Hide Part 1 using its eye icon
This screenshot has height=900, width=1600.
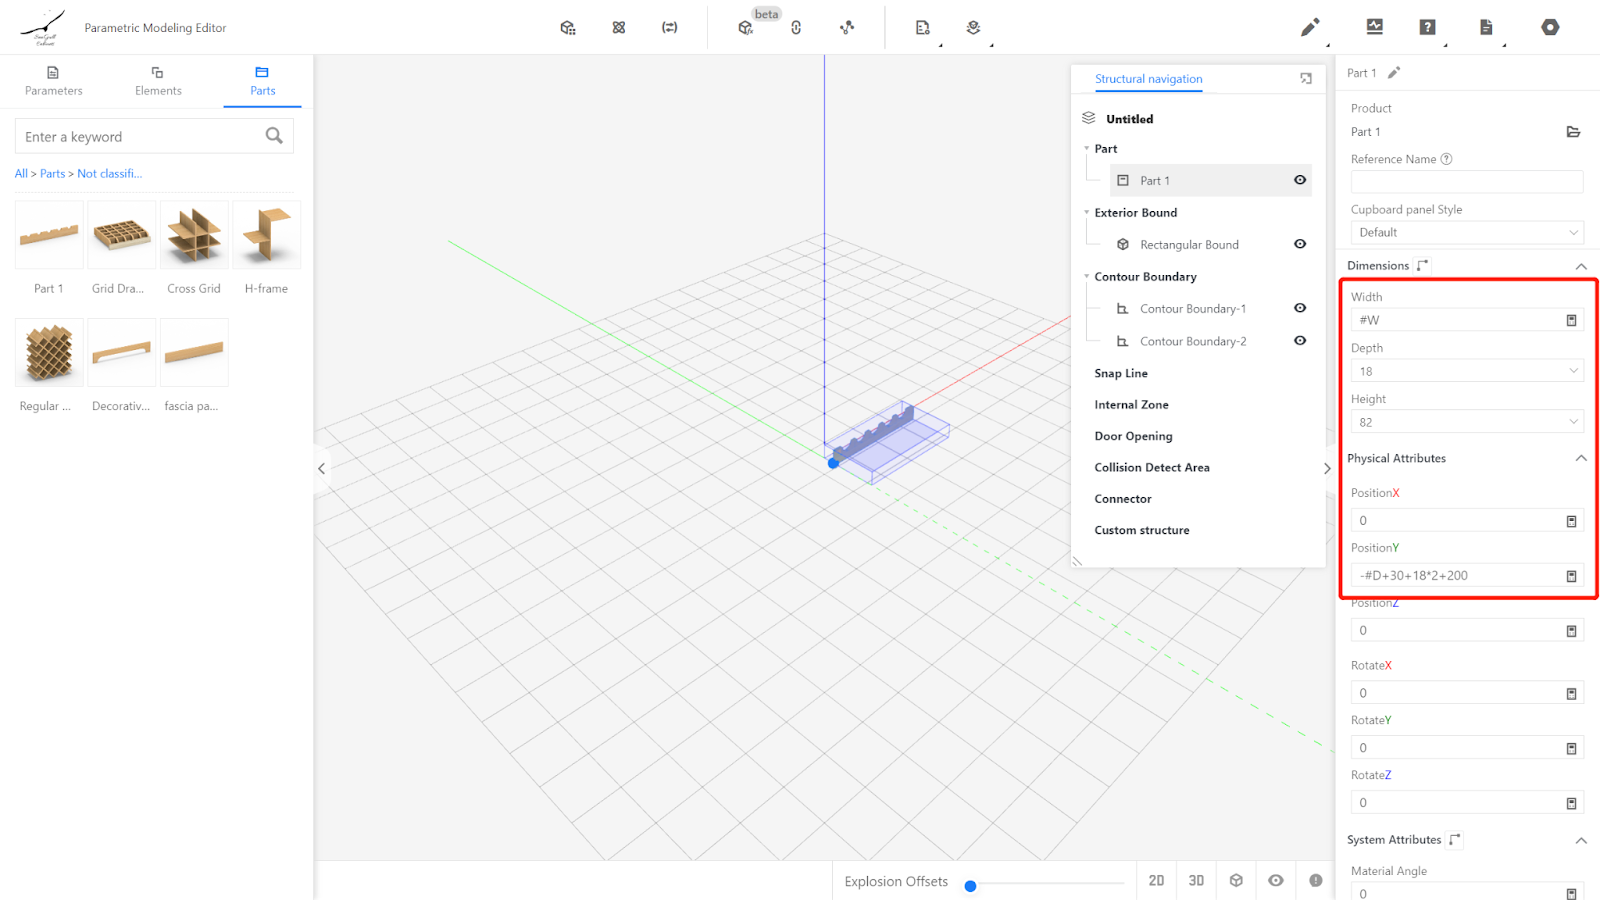click(x=1300, y=180)
